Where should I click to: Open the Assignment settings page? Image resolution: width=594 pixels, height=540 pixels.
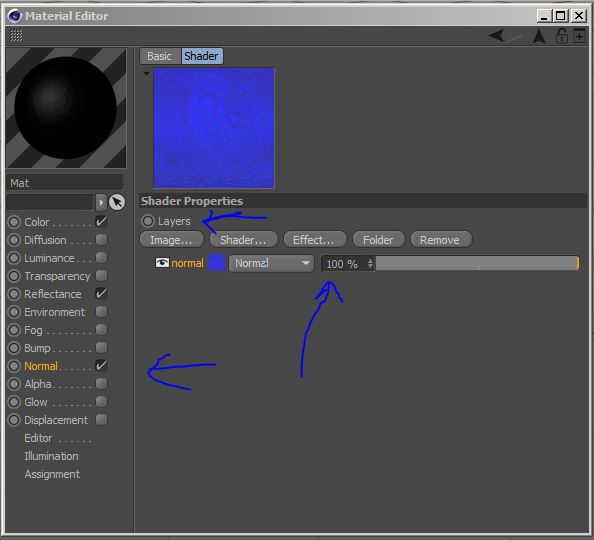[52, 474]
